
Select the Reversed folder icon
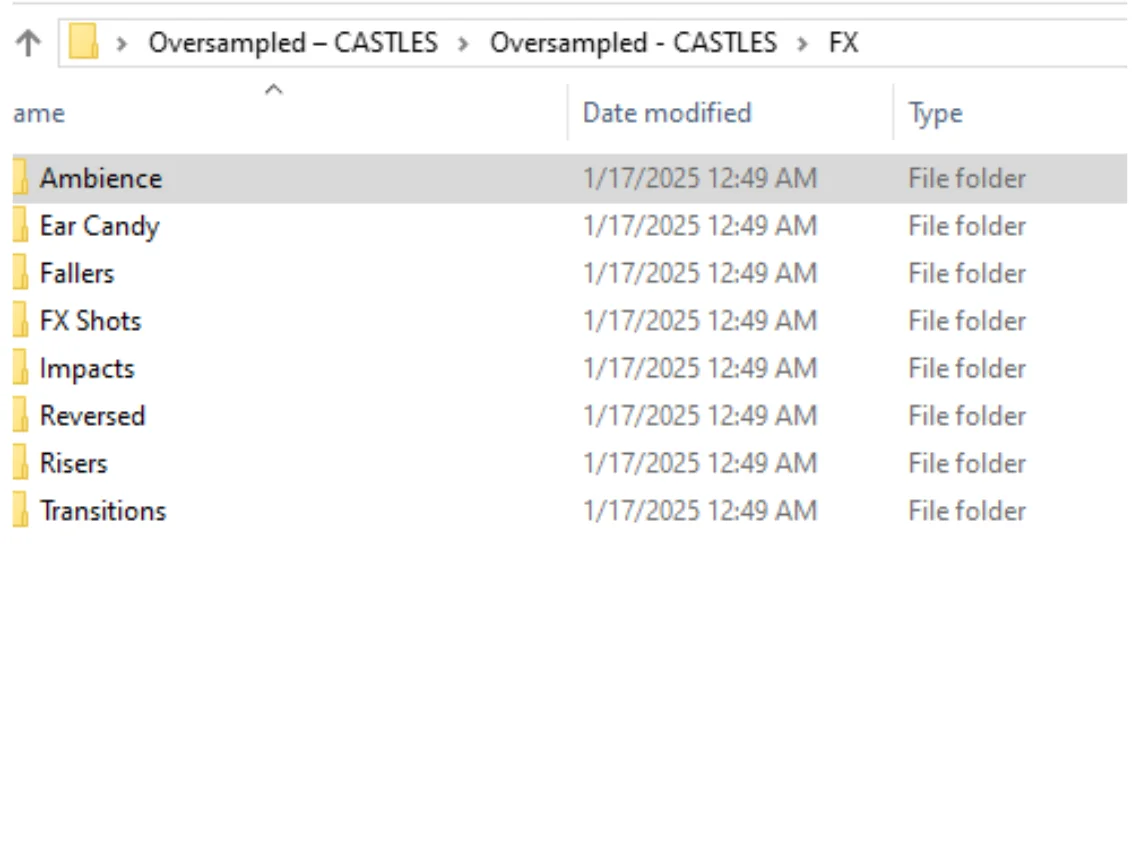[20, 416]
